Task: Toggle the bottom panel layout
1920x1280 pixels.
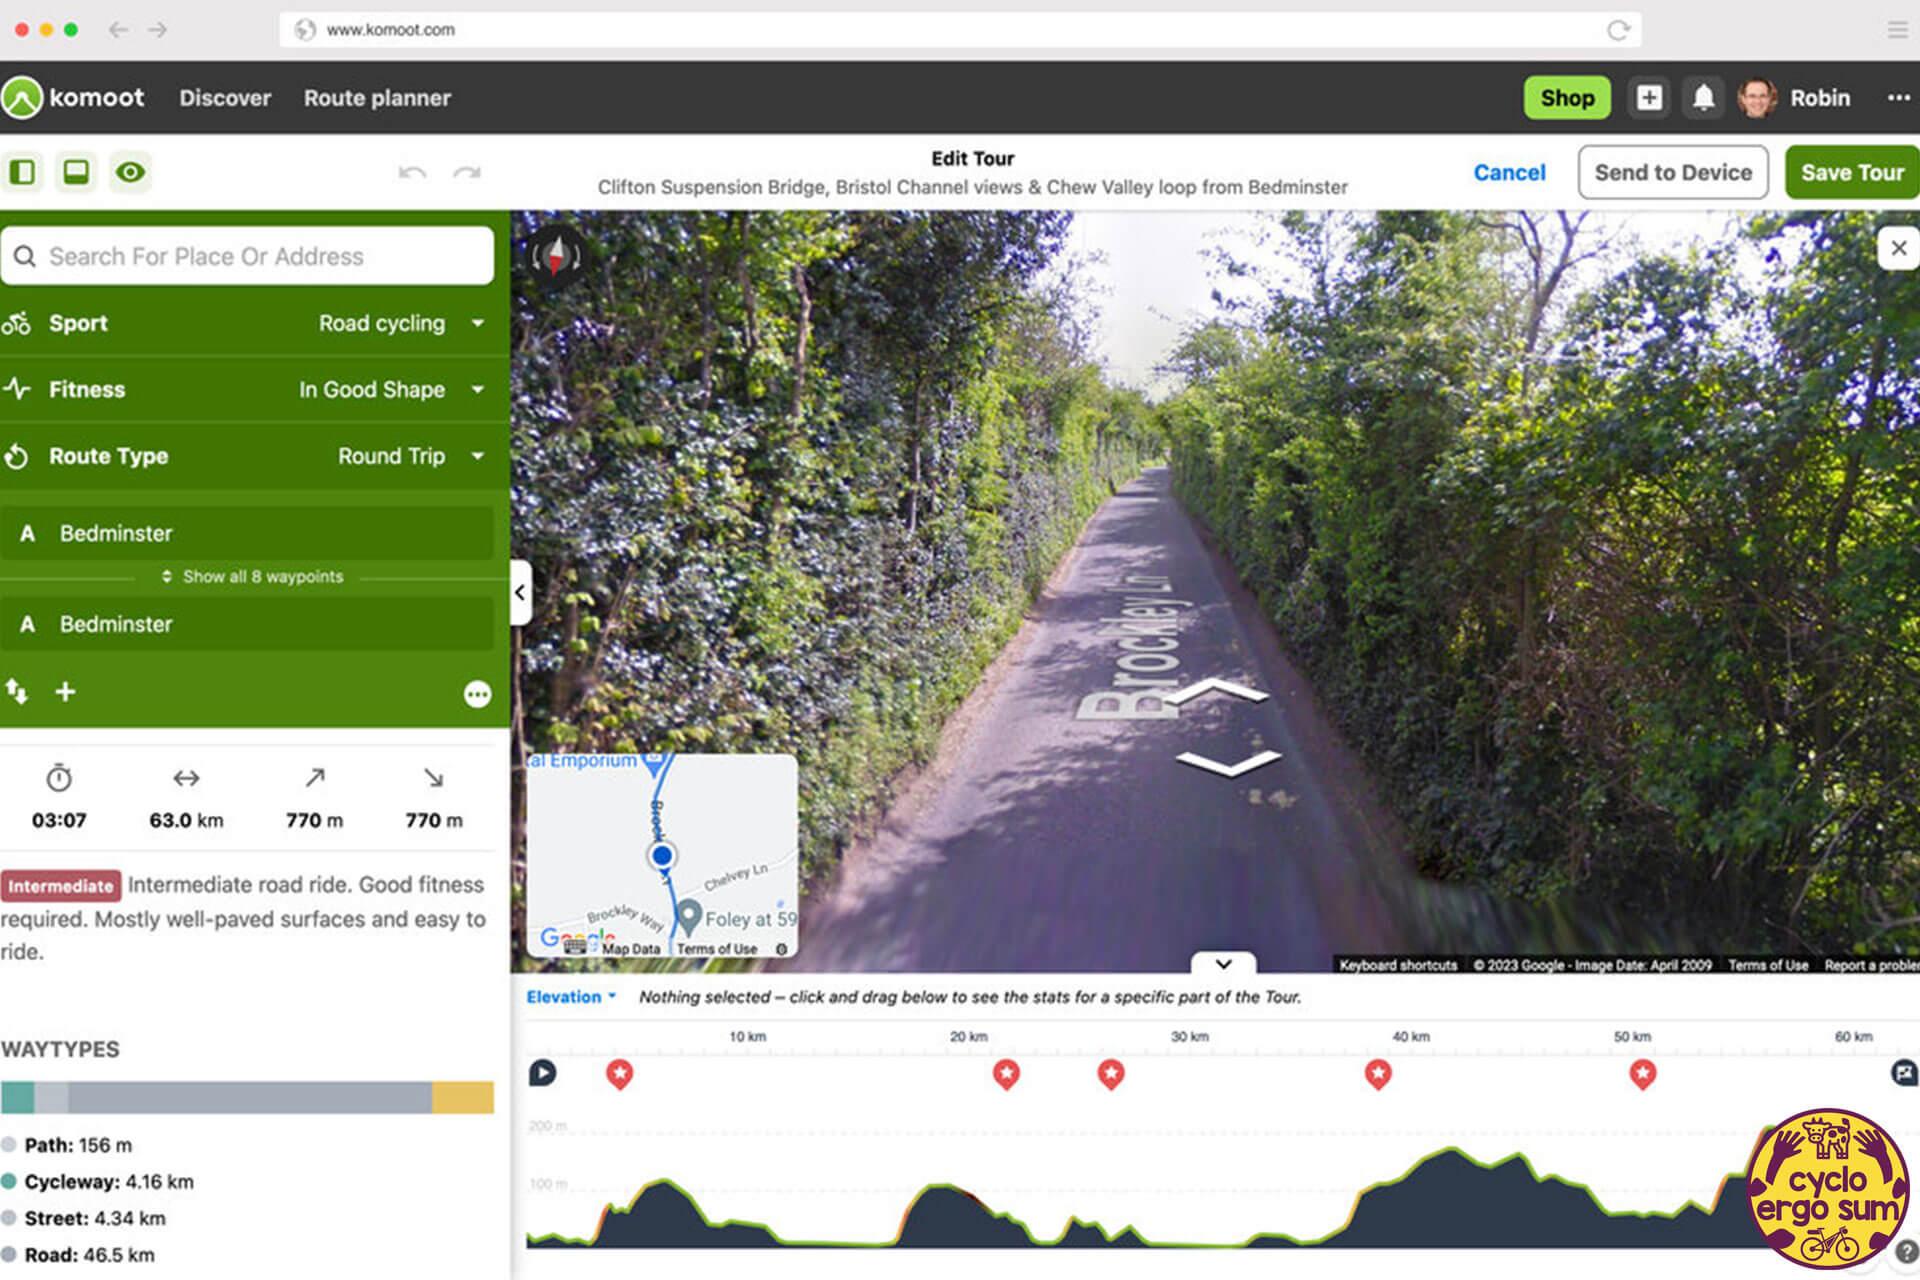Action: [76, 172]
